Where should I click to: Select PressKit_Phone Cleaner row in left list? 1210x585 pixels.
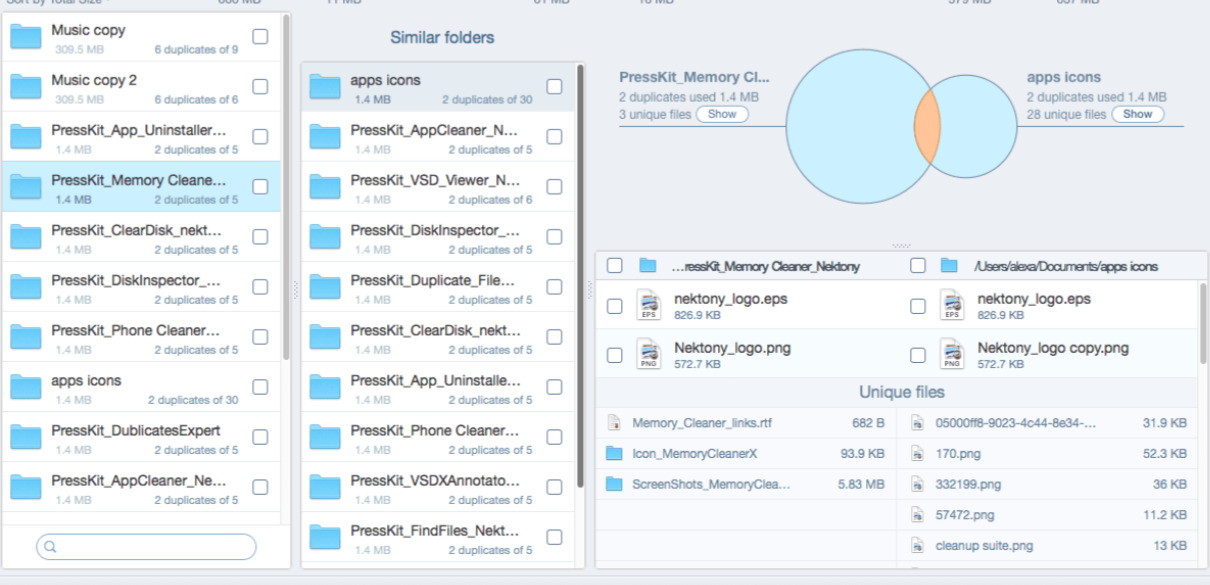[x=141, y=337]
